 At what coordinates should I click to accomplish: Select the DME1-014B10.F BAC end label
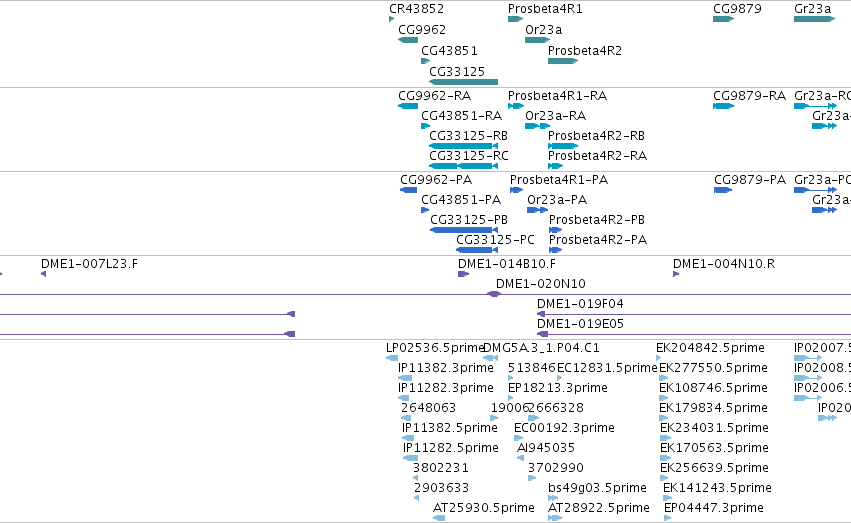click(507, 264)
